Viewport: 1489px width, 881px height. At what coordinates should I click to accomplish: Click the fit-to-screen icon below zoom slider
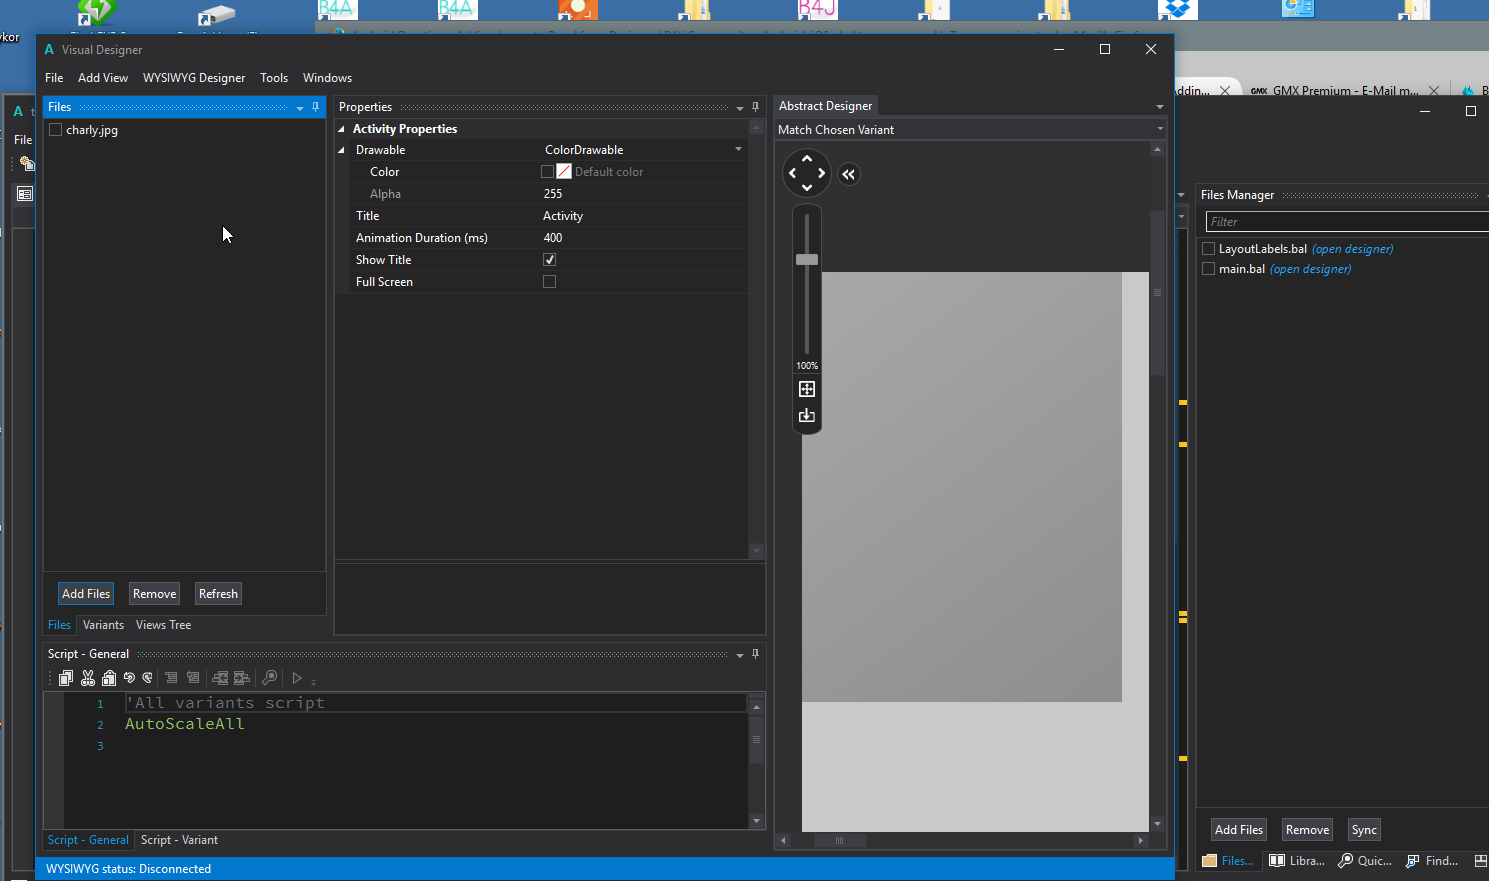807,389
